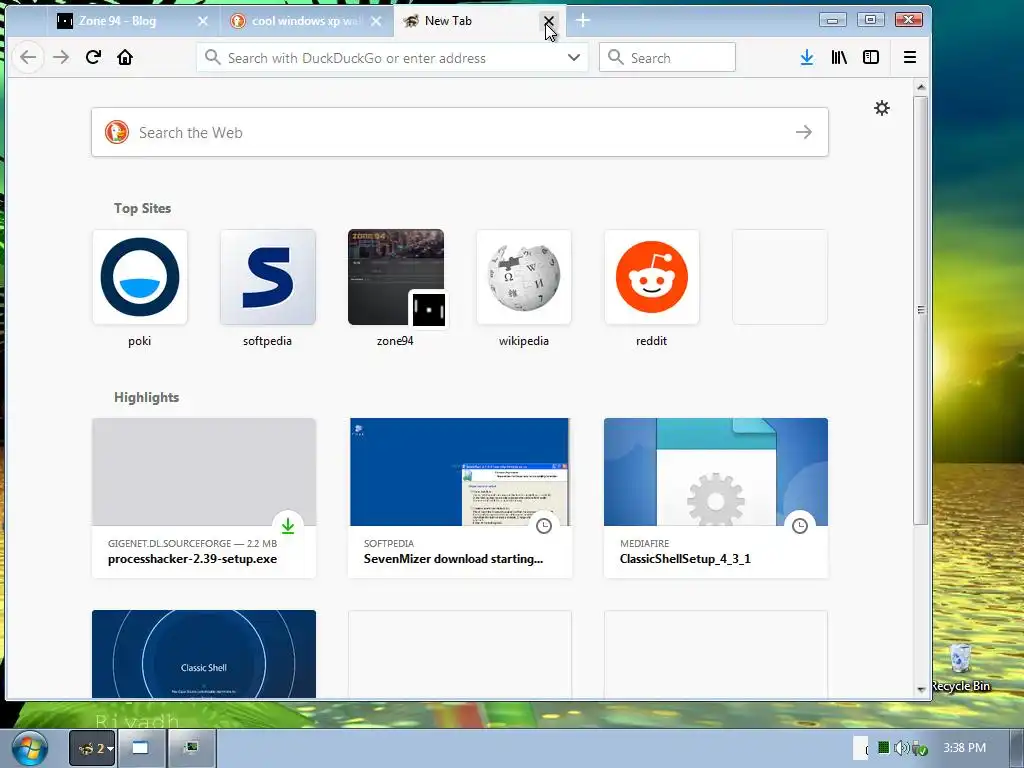Focus the address bar field
The image size is (1024, 768).
click(x=392, y=57)
